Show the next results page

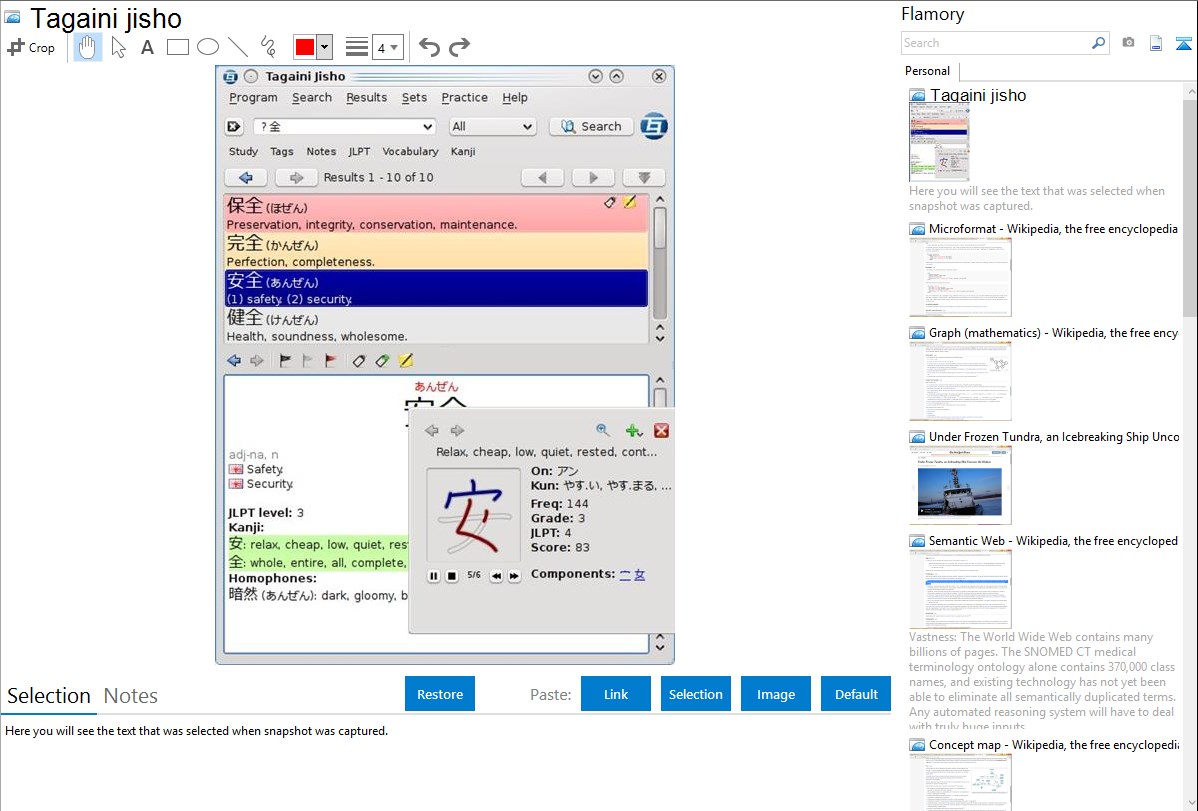coord(593,177)
